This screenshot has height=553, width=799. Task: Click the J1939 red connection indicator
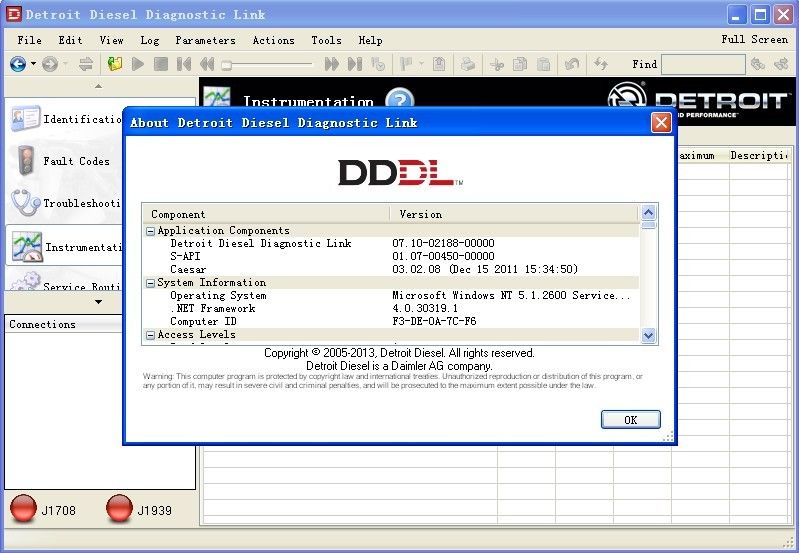(119, 509)
